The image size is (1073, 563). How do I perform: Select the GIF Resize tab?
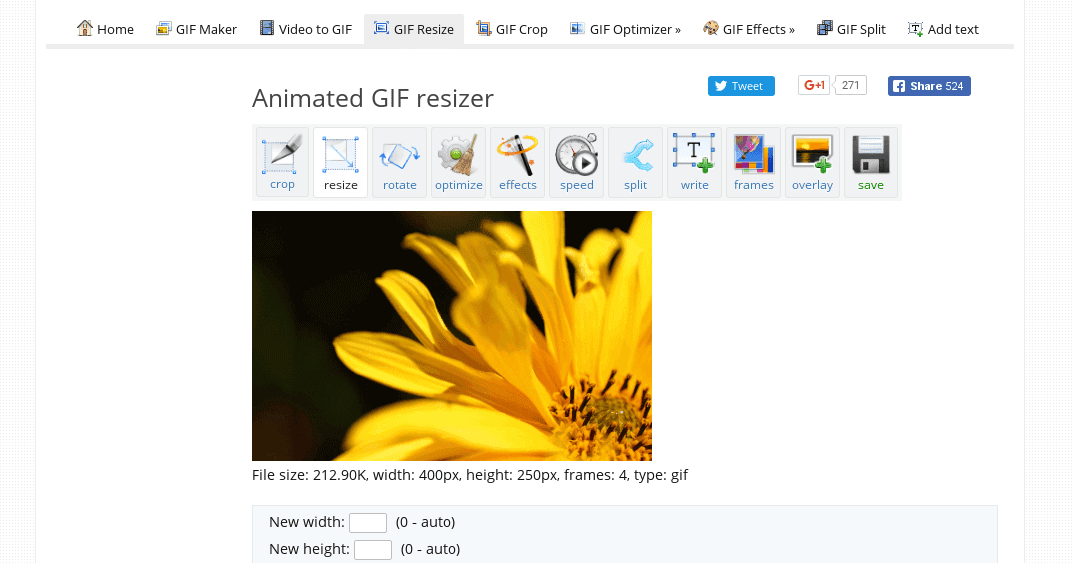(414, 29)
